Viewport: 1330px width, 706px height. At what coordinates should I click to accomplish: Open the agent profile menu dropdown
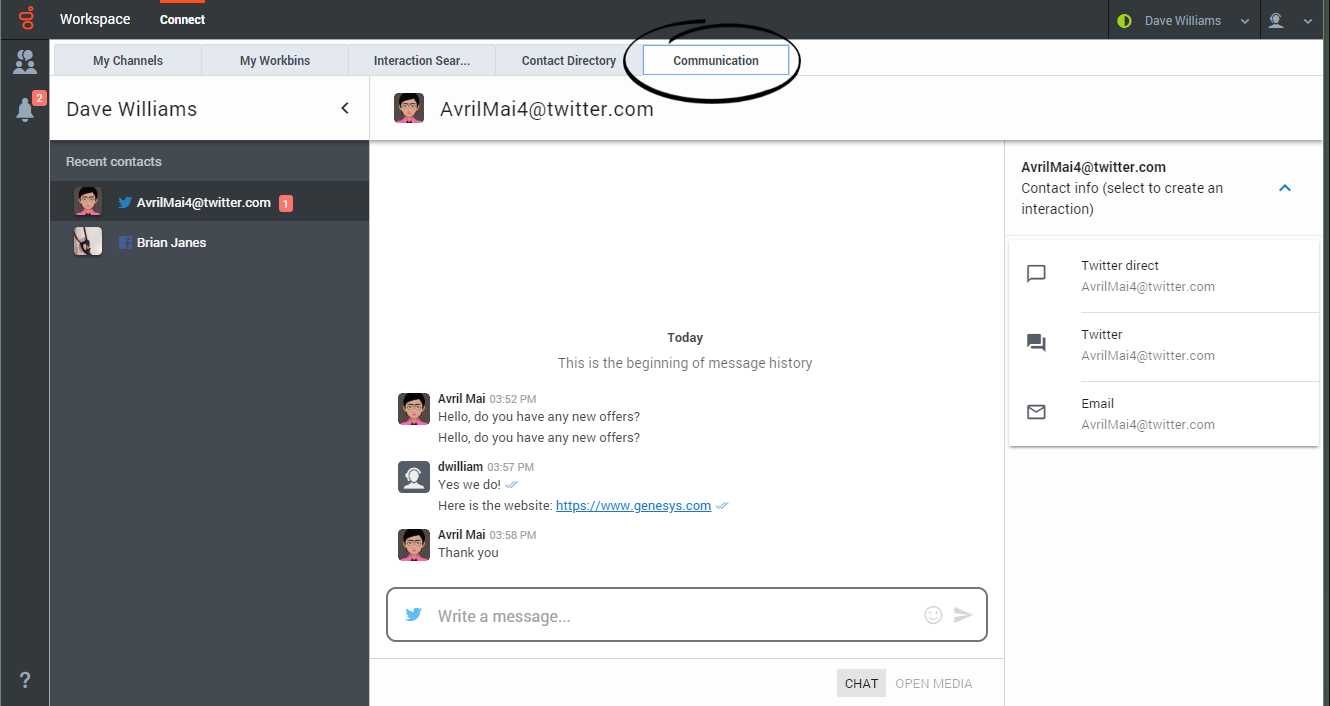click(x=1288, y=20)
